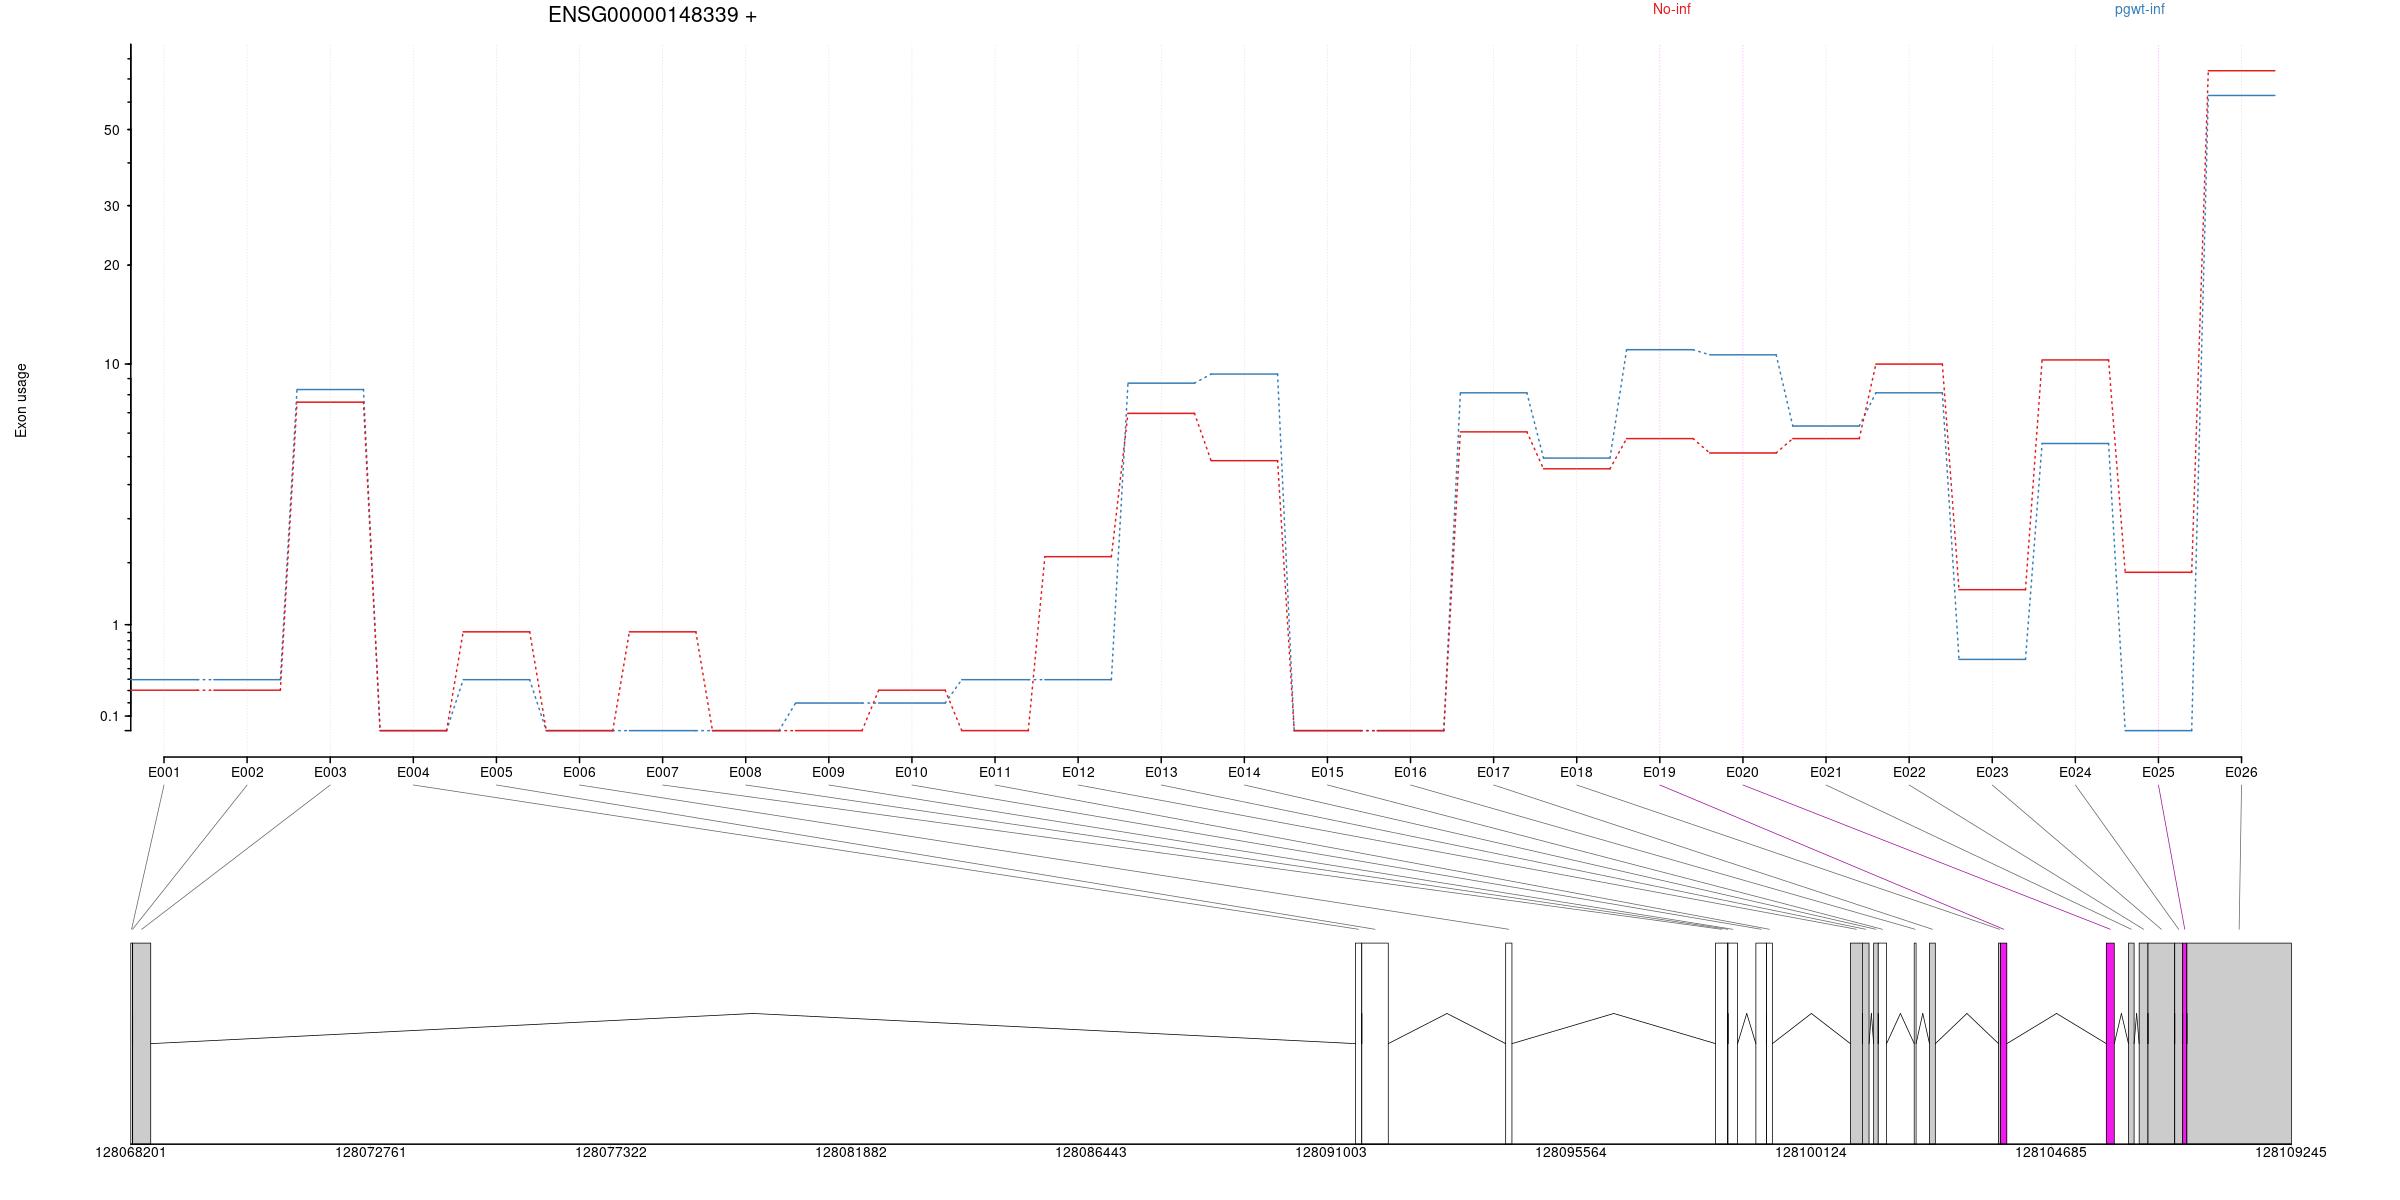Image resolution: width=2400 pixels, height=1200 pixels.
Task: Click the y-axis tick value 20
Action: click(111, 265)
